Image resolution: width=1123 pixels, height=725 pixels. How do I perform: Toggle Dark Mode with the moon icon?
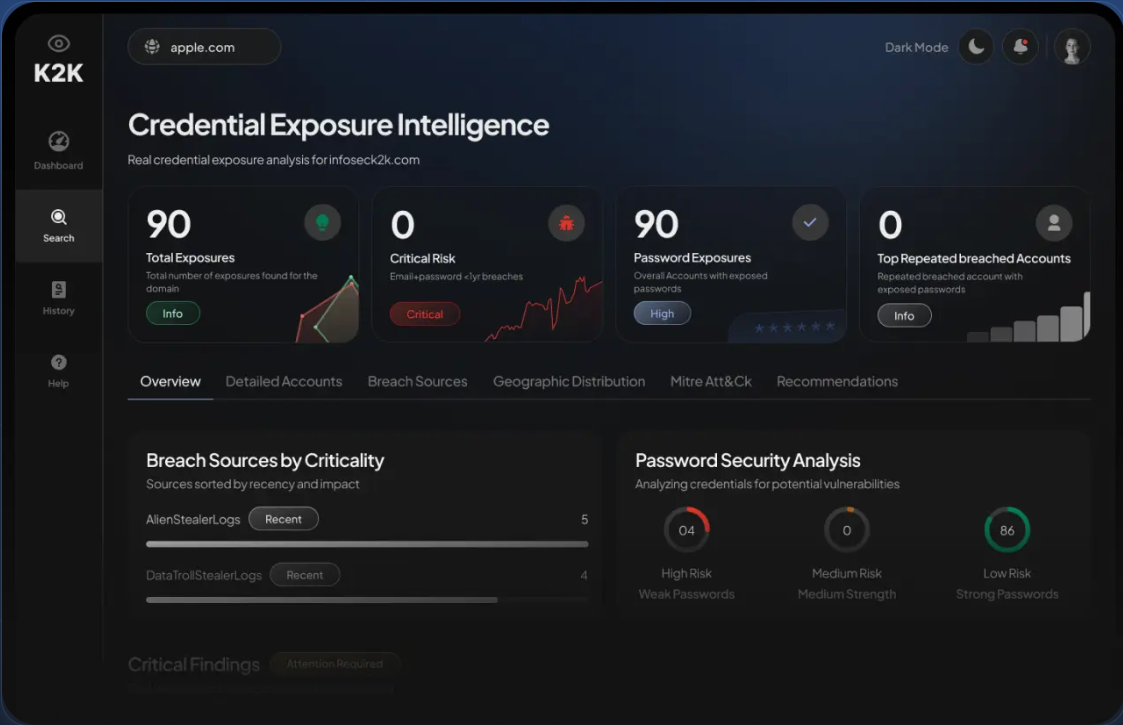pyautogui.click(x=974, y=46)
